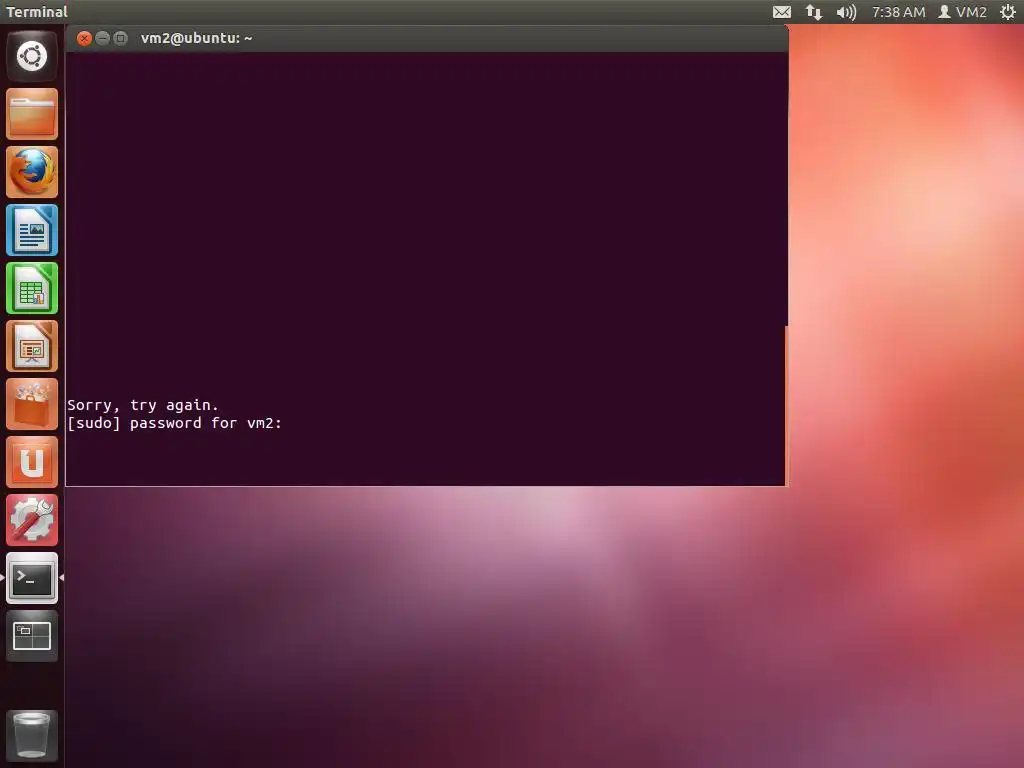Open the Files folder launcher icon

[32, 114]
